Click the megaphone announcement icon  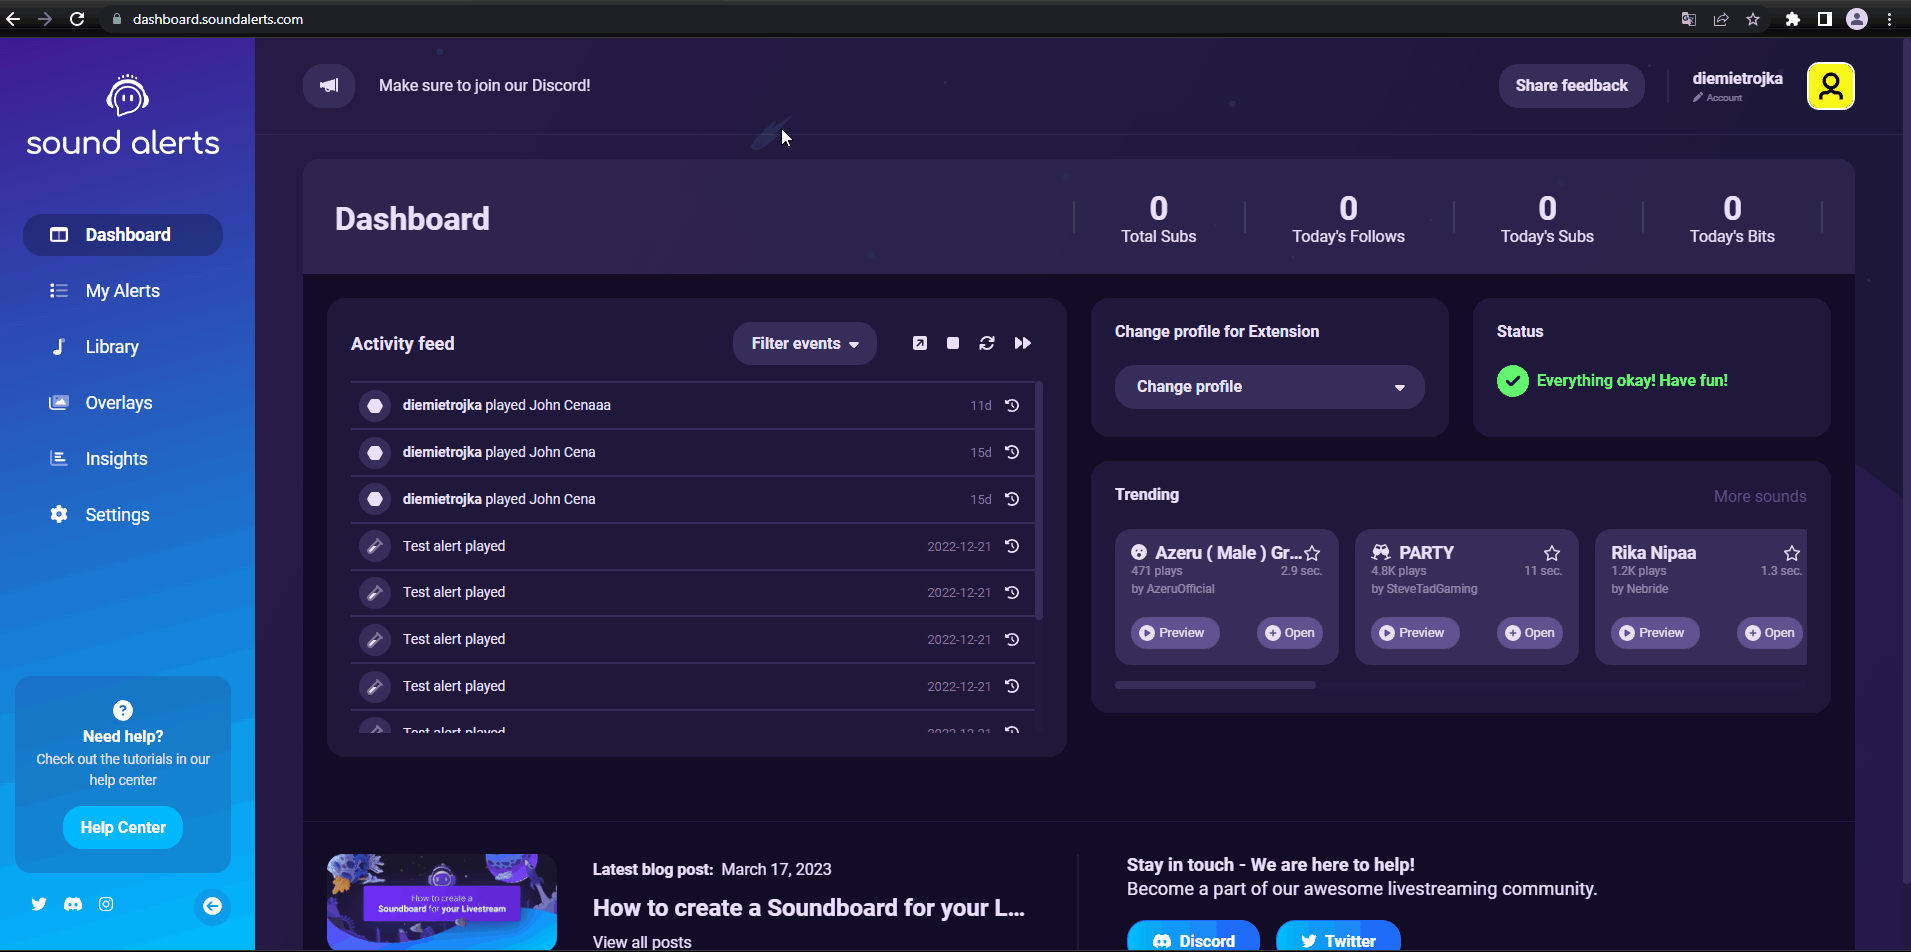329,86
